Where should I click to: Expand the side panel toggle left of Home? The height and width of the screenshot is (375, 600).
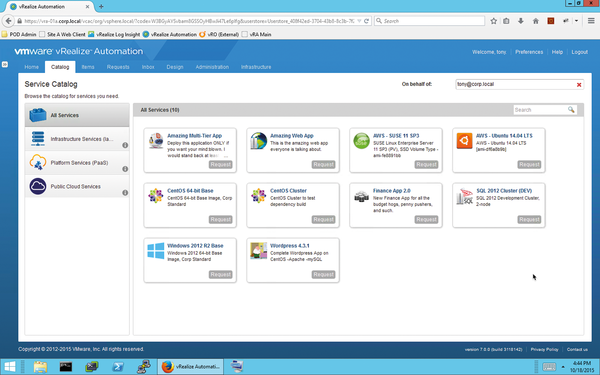5,64
